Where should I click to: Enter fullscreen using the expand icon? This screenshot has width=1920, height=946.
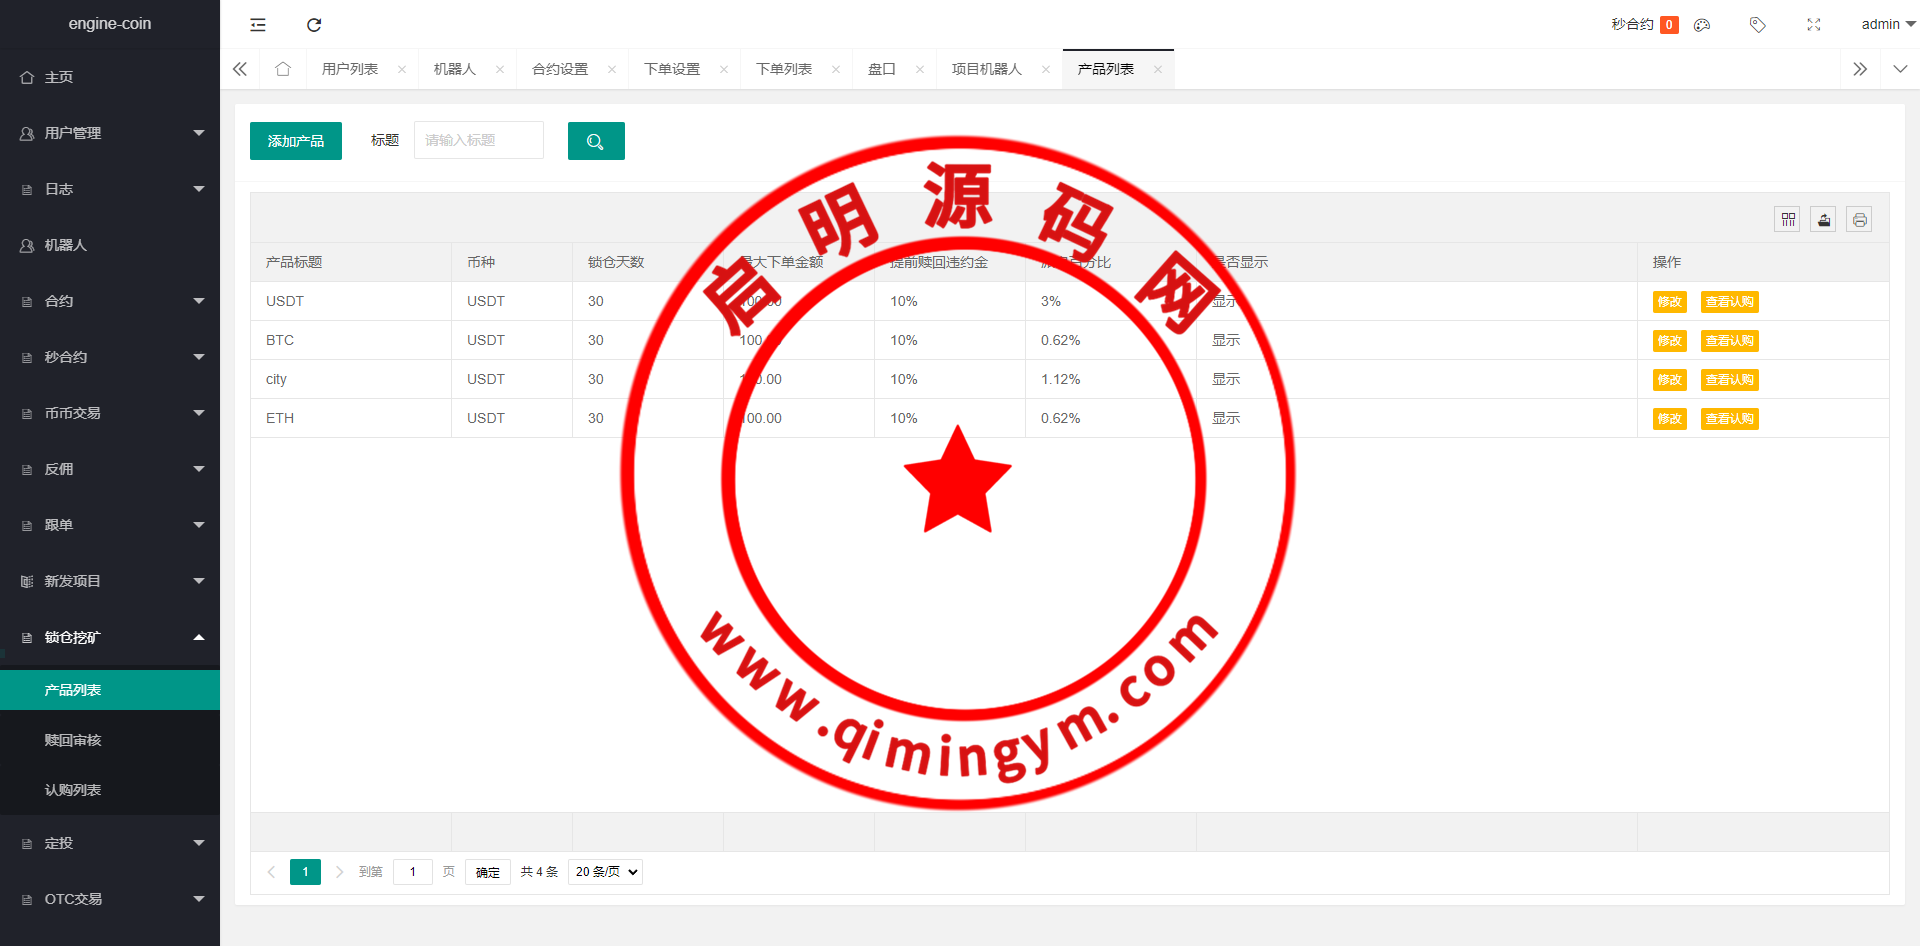(x=1813, y=25)
